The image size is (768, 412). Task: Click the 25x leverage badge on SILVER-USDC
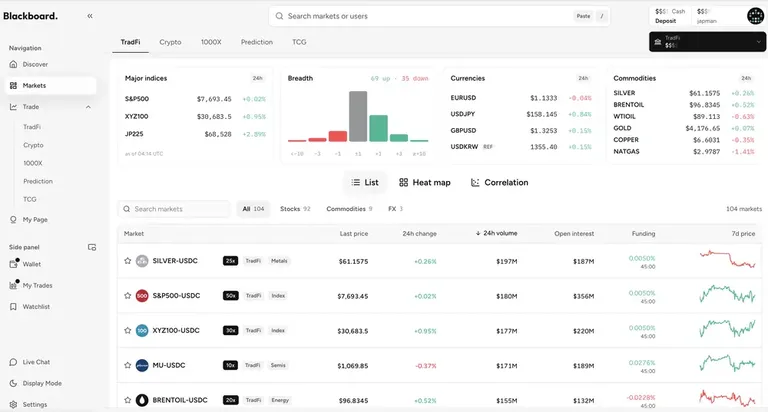tap(230, 261)
